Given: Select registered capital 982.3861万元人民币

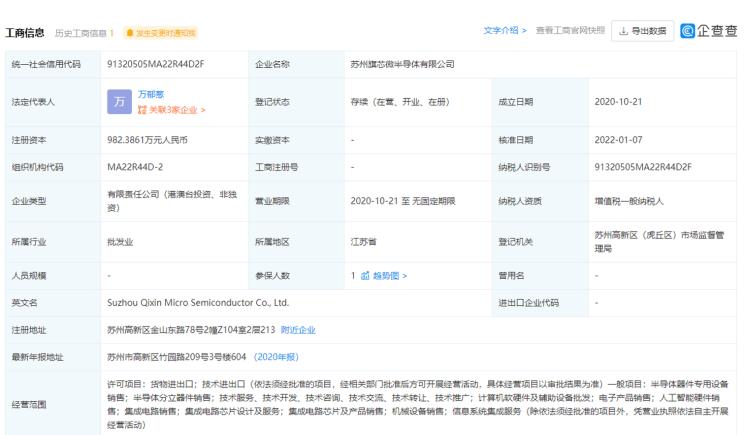Looking at the screenshot, I should pyautogui.click(x=147, y=140).
